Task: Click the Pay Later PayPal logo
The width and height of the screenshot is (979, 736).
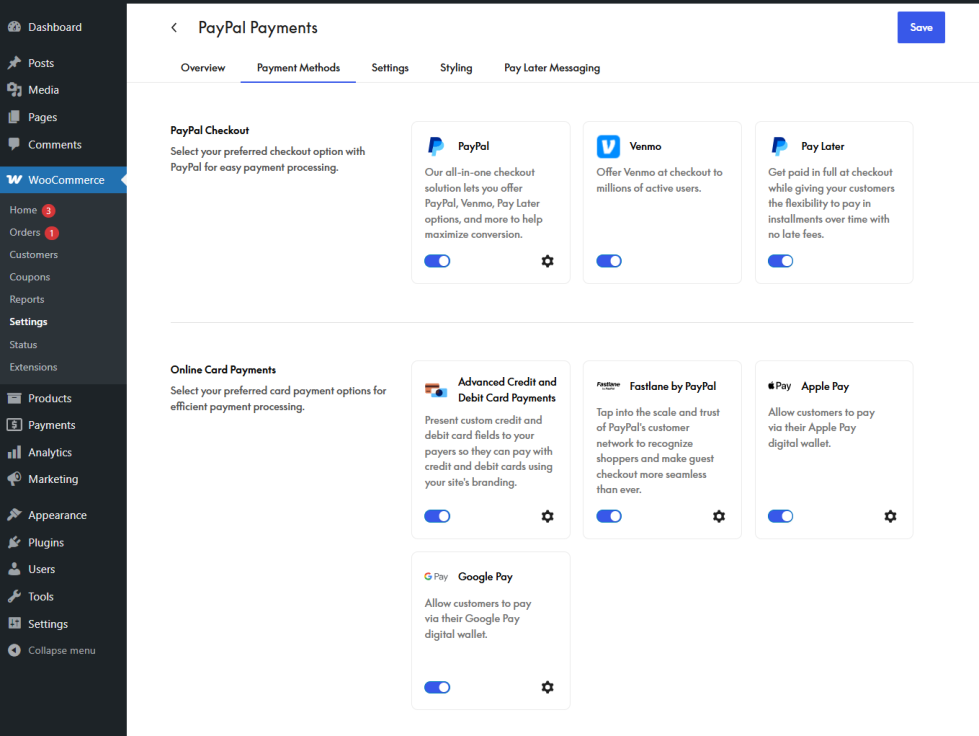Action: click(779, 146)
